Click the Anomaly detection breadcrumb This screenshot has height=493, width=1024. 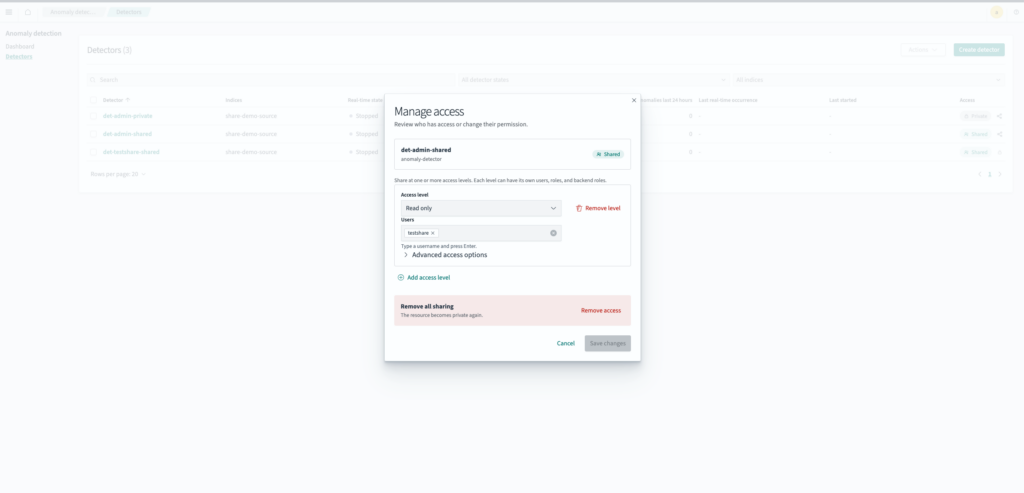[72, 12]
